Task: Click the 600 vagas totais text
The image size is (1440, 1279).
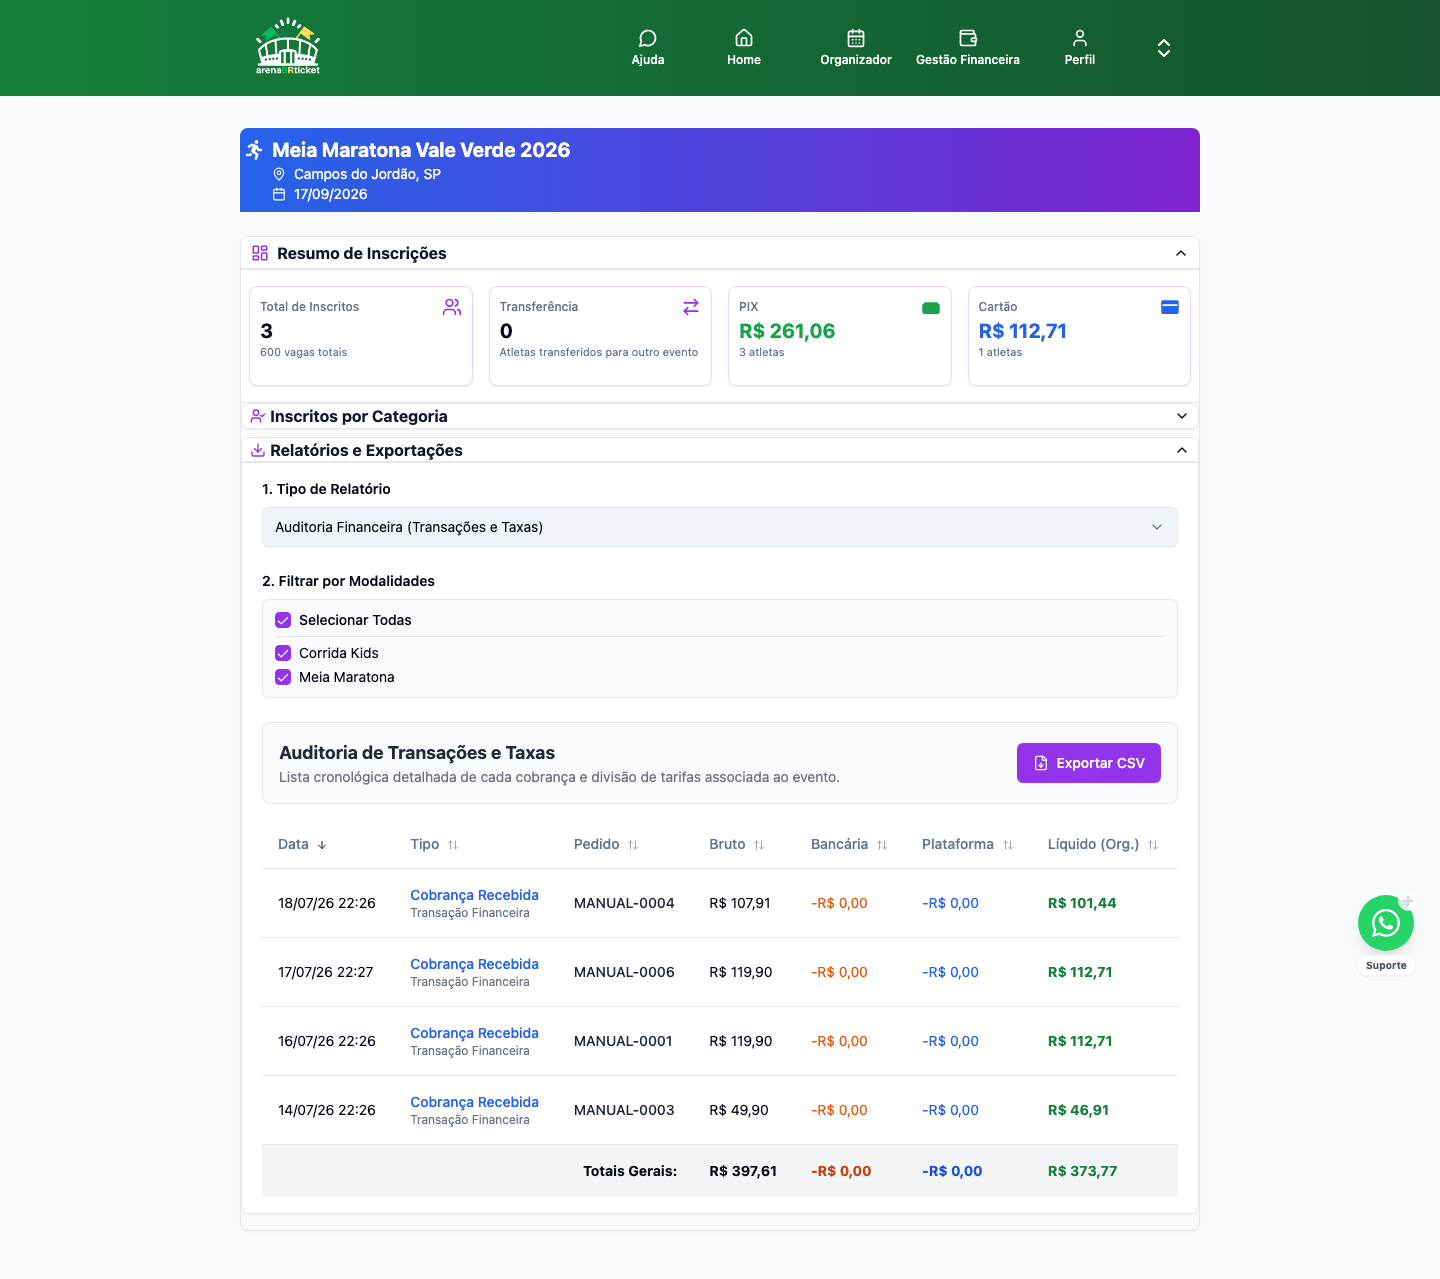Action: [x=303, y=352]
